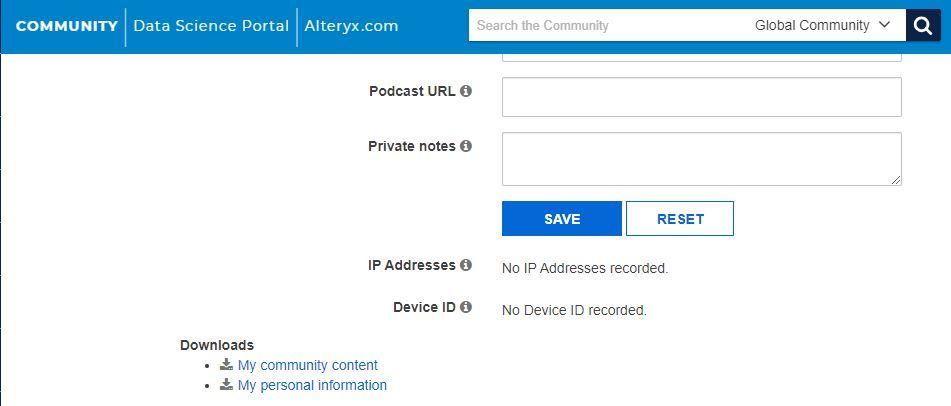
Task: Go to Data Science Portal
Action: click(211, 26)
